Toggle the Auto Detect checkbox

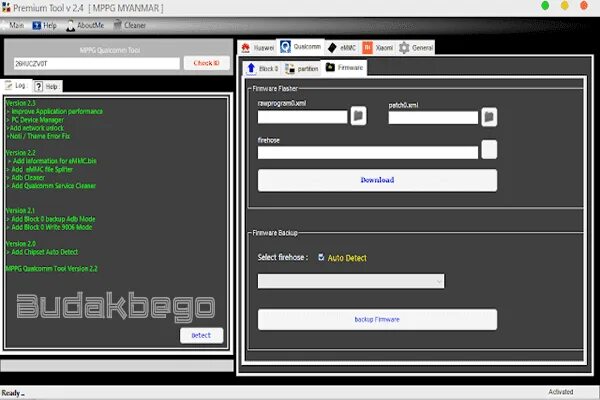pos(321,257)
